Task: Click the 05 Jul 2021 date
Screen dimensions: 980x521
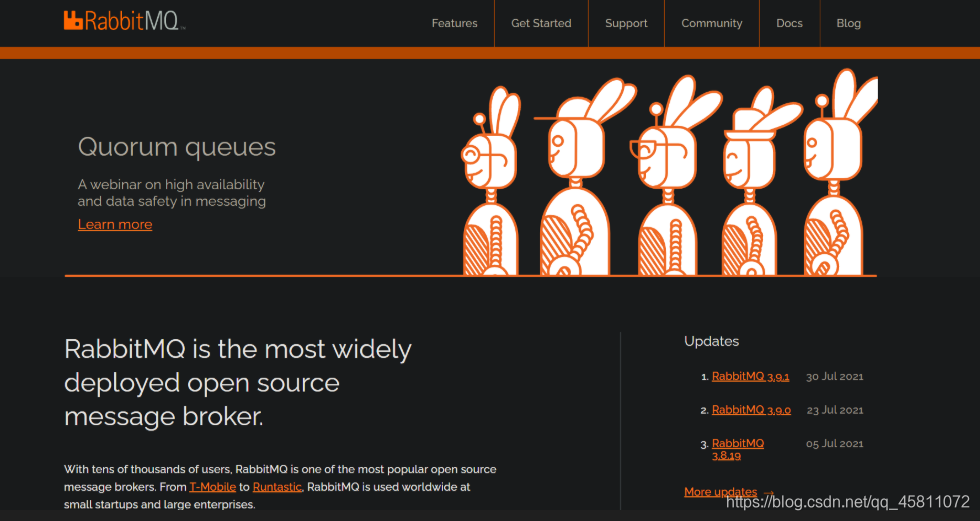Action: tap(834, 444)
